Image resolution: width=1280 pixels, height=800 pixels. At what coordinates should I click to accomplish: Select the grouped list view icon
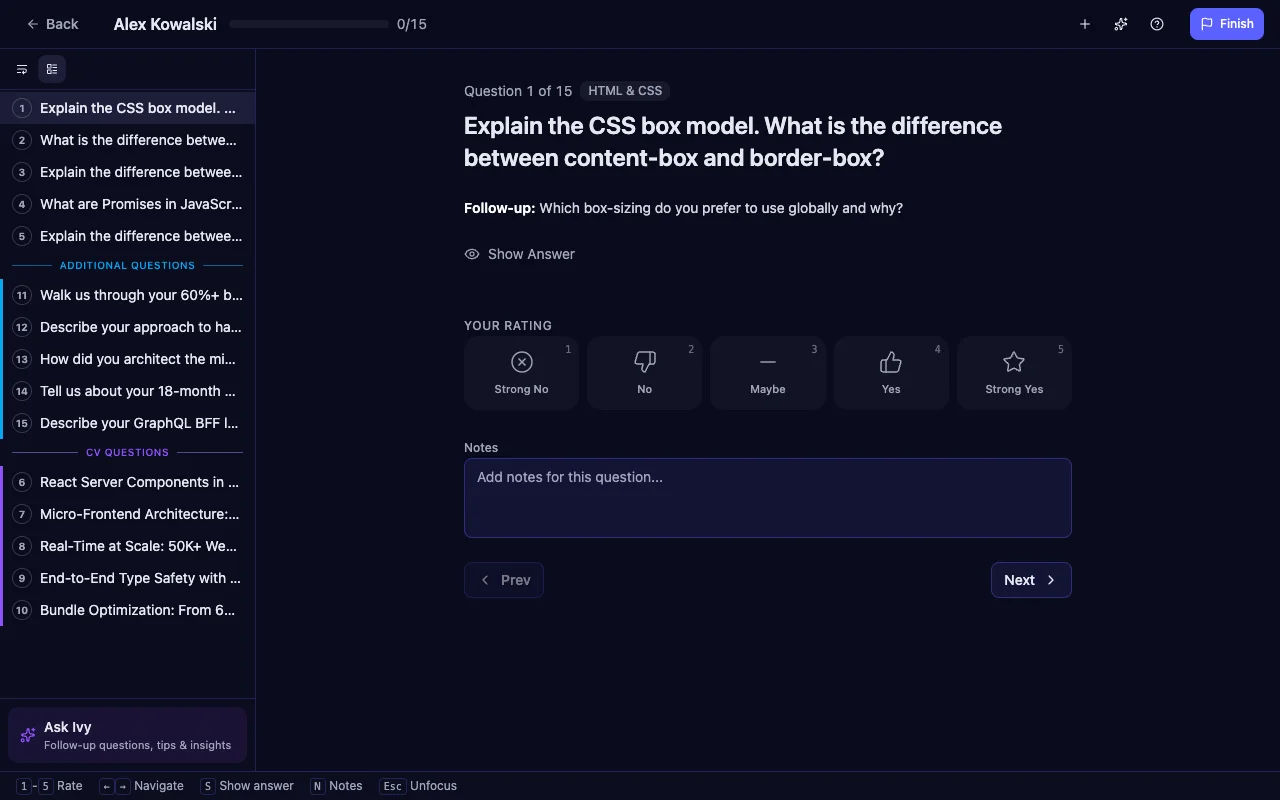[x=52, y=69]
